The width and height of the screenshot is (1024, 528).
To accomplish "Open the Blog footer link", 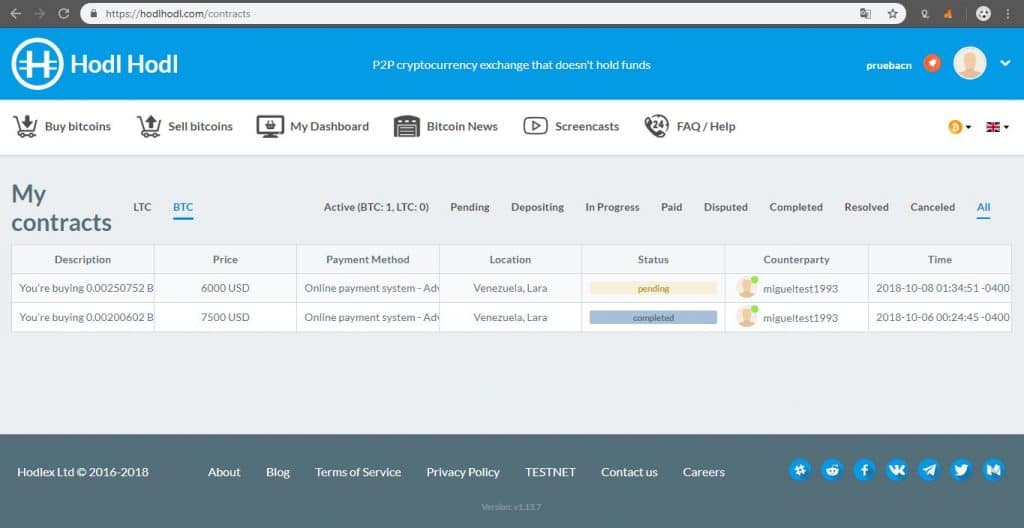I will point(278,472).
